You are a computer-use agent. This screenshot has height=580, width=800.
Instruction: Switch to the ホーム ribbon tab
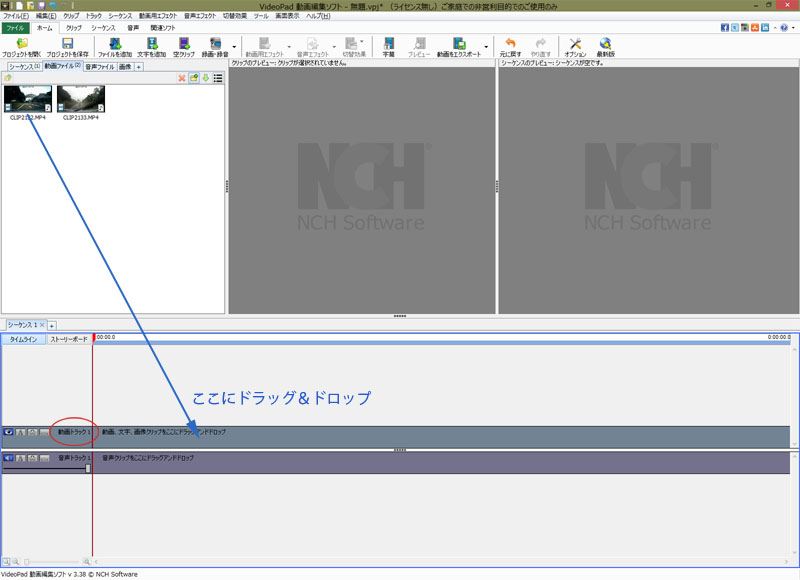click(x=44, y=28)
